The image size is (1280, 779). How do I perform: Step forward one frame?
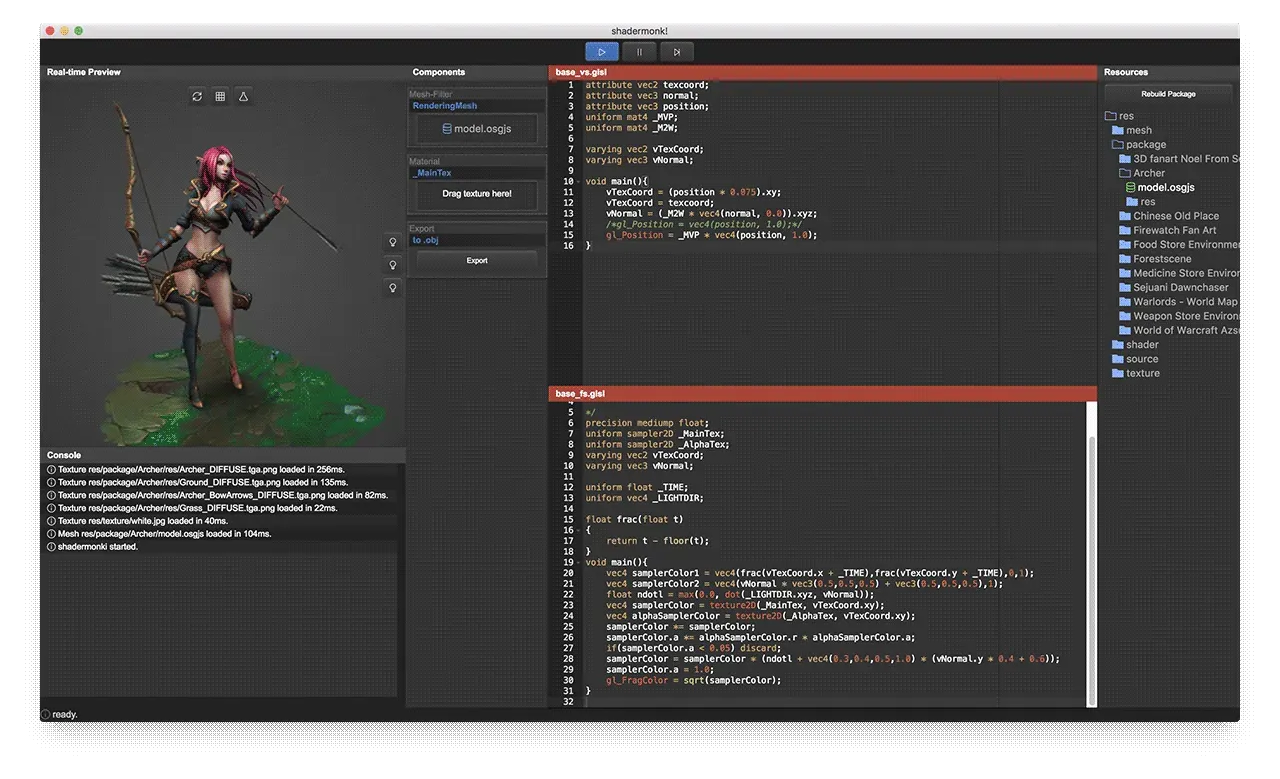pyautogui.click(x=677, y=52)
